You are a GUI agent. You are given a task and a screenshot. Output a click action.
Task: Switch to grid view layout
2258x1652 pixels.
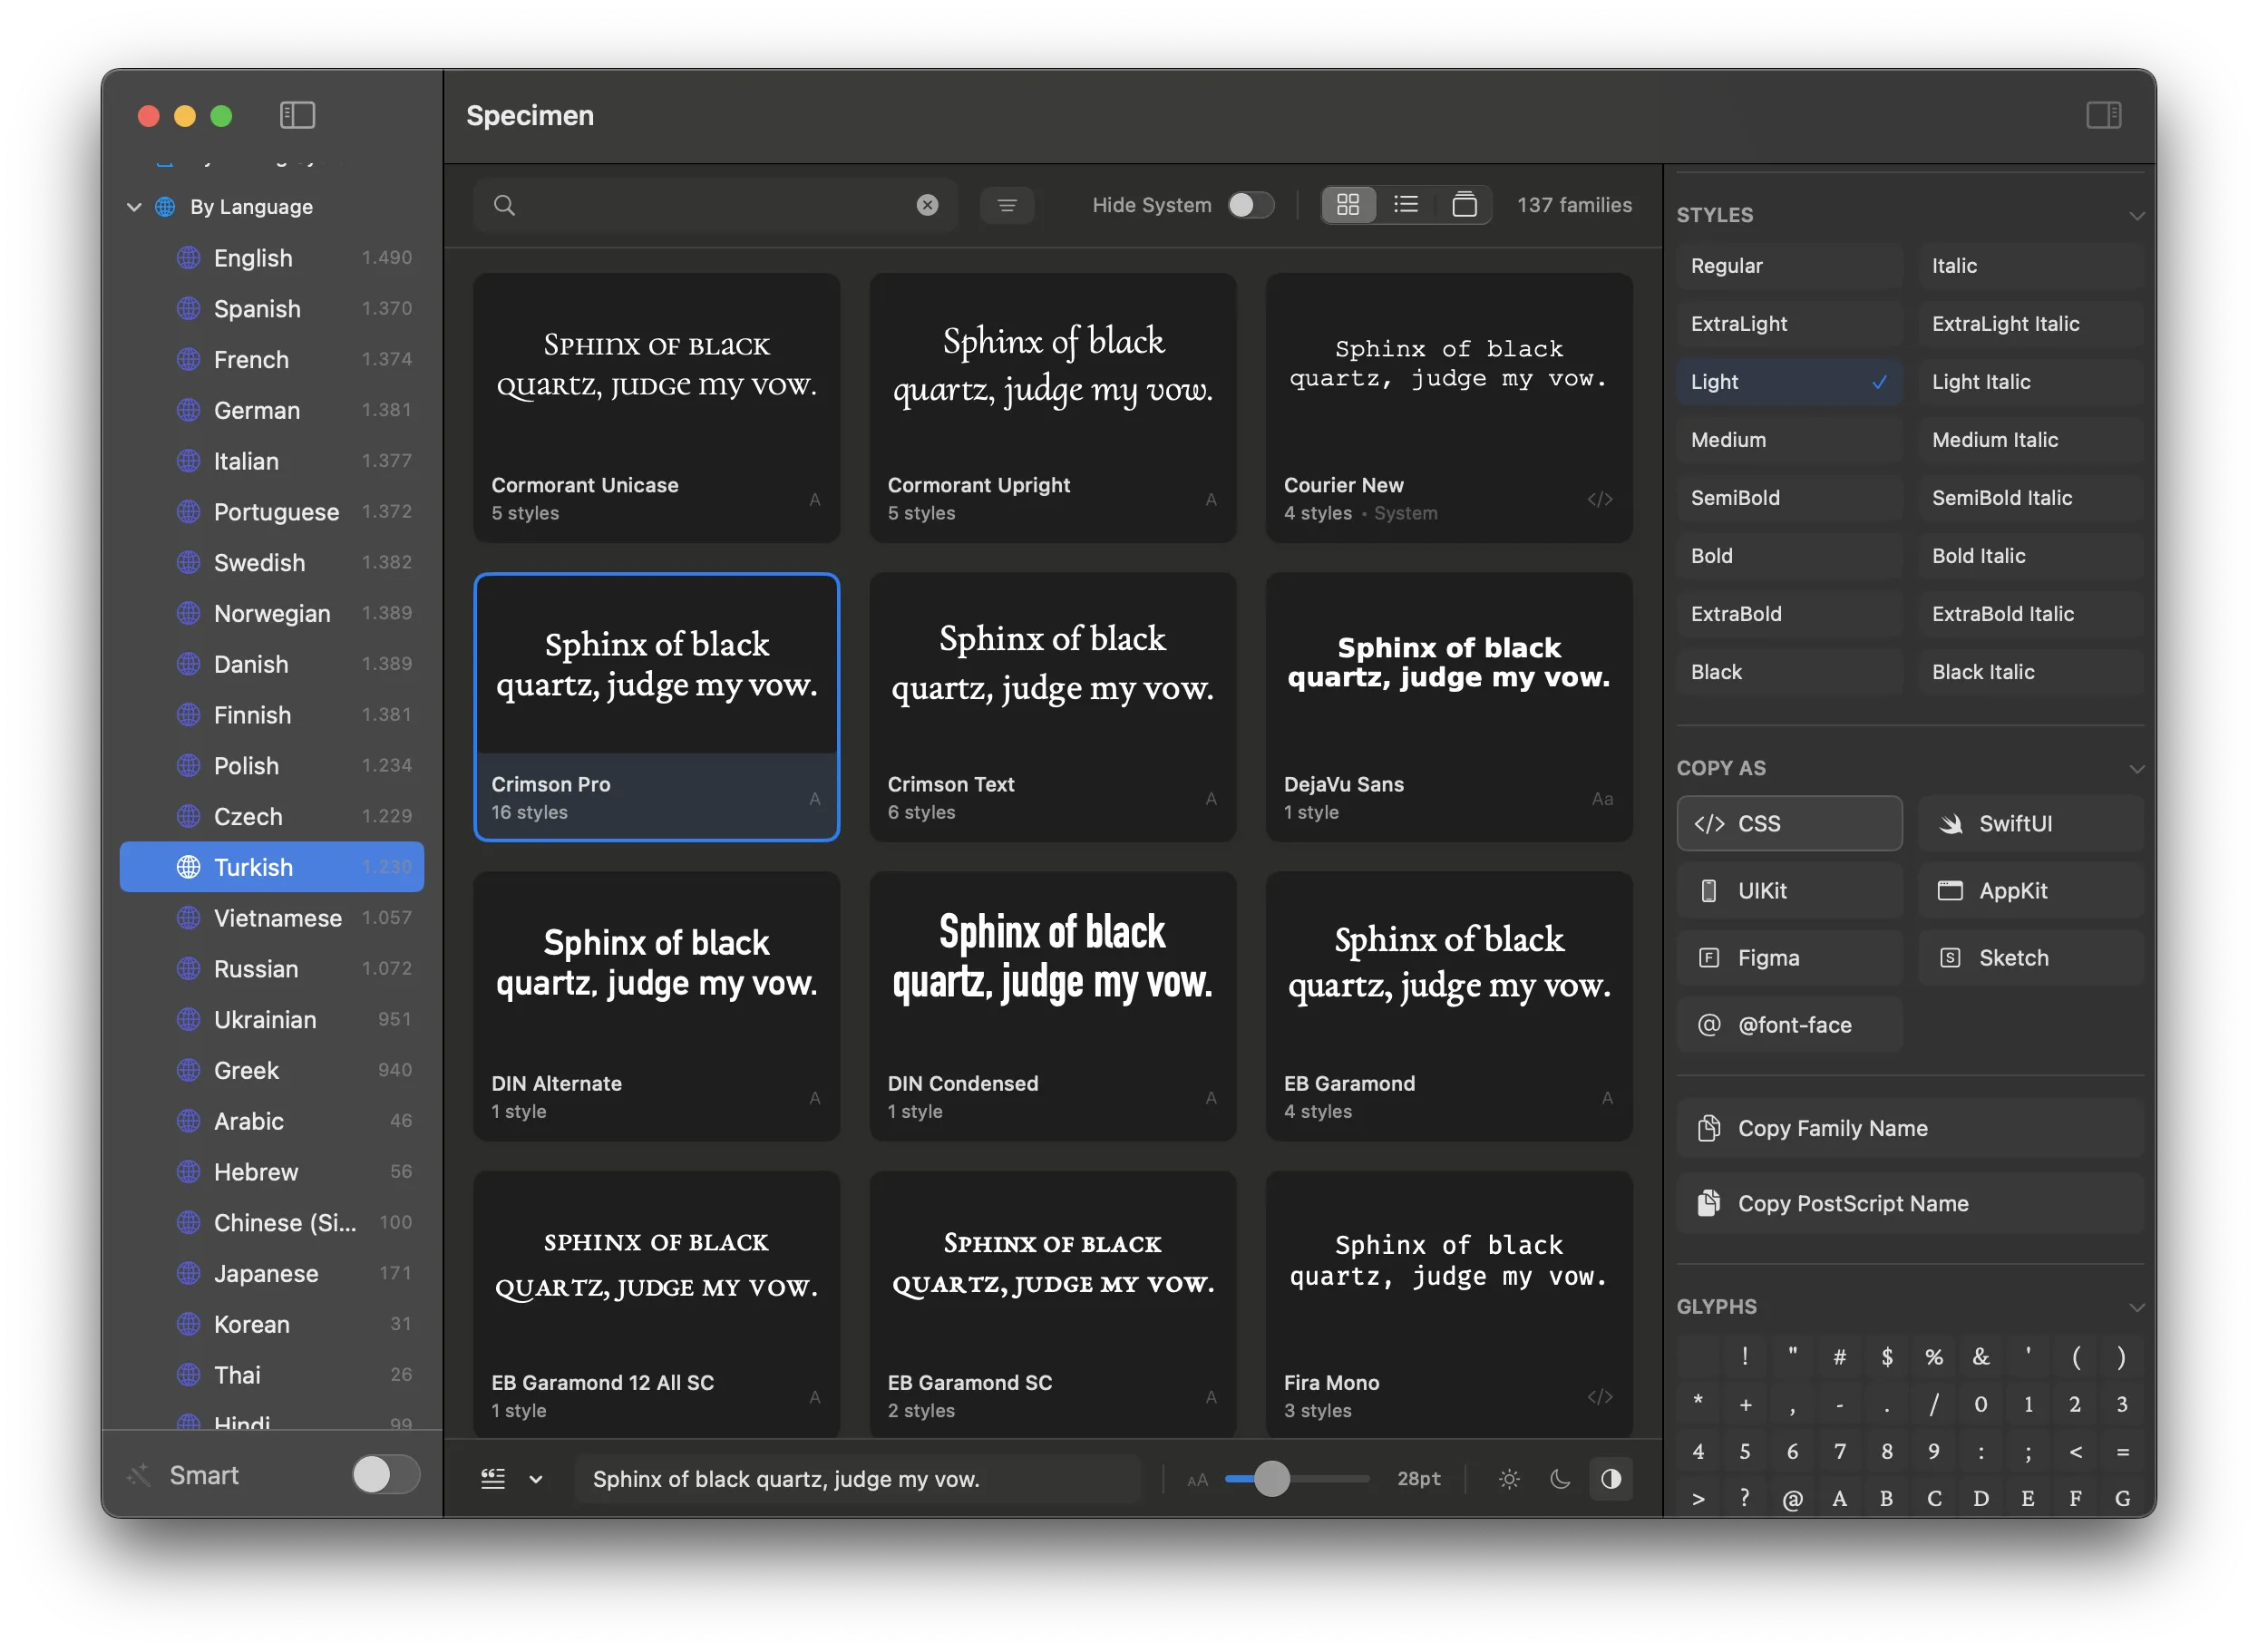tap(1349, 204)
